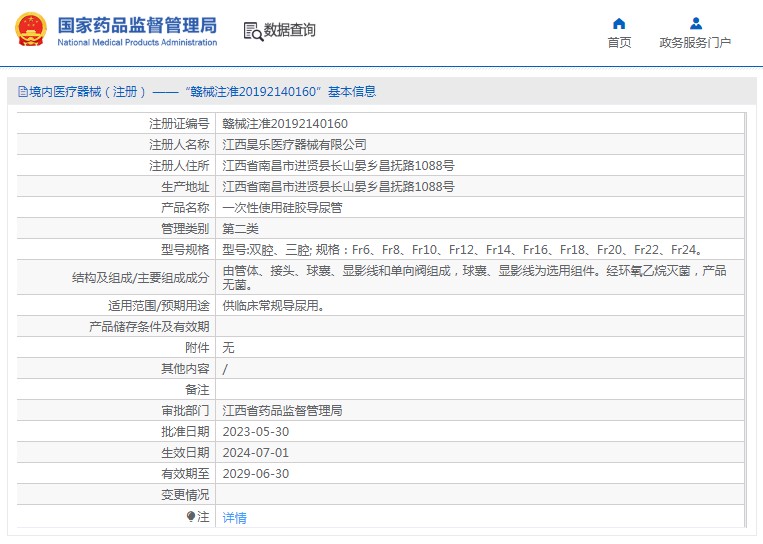Select the 附件 value 无
763x544 pixels.
228,347
